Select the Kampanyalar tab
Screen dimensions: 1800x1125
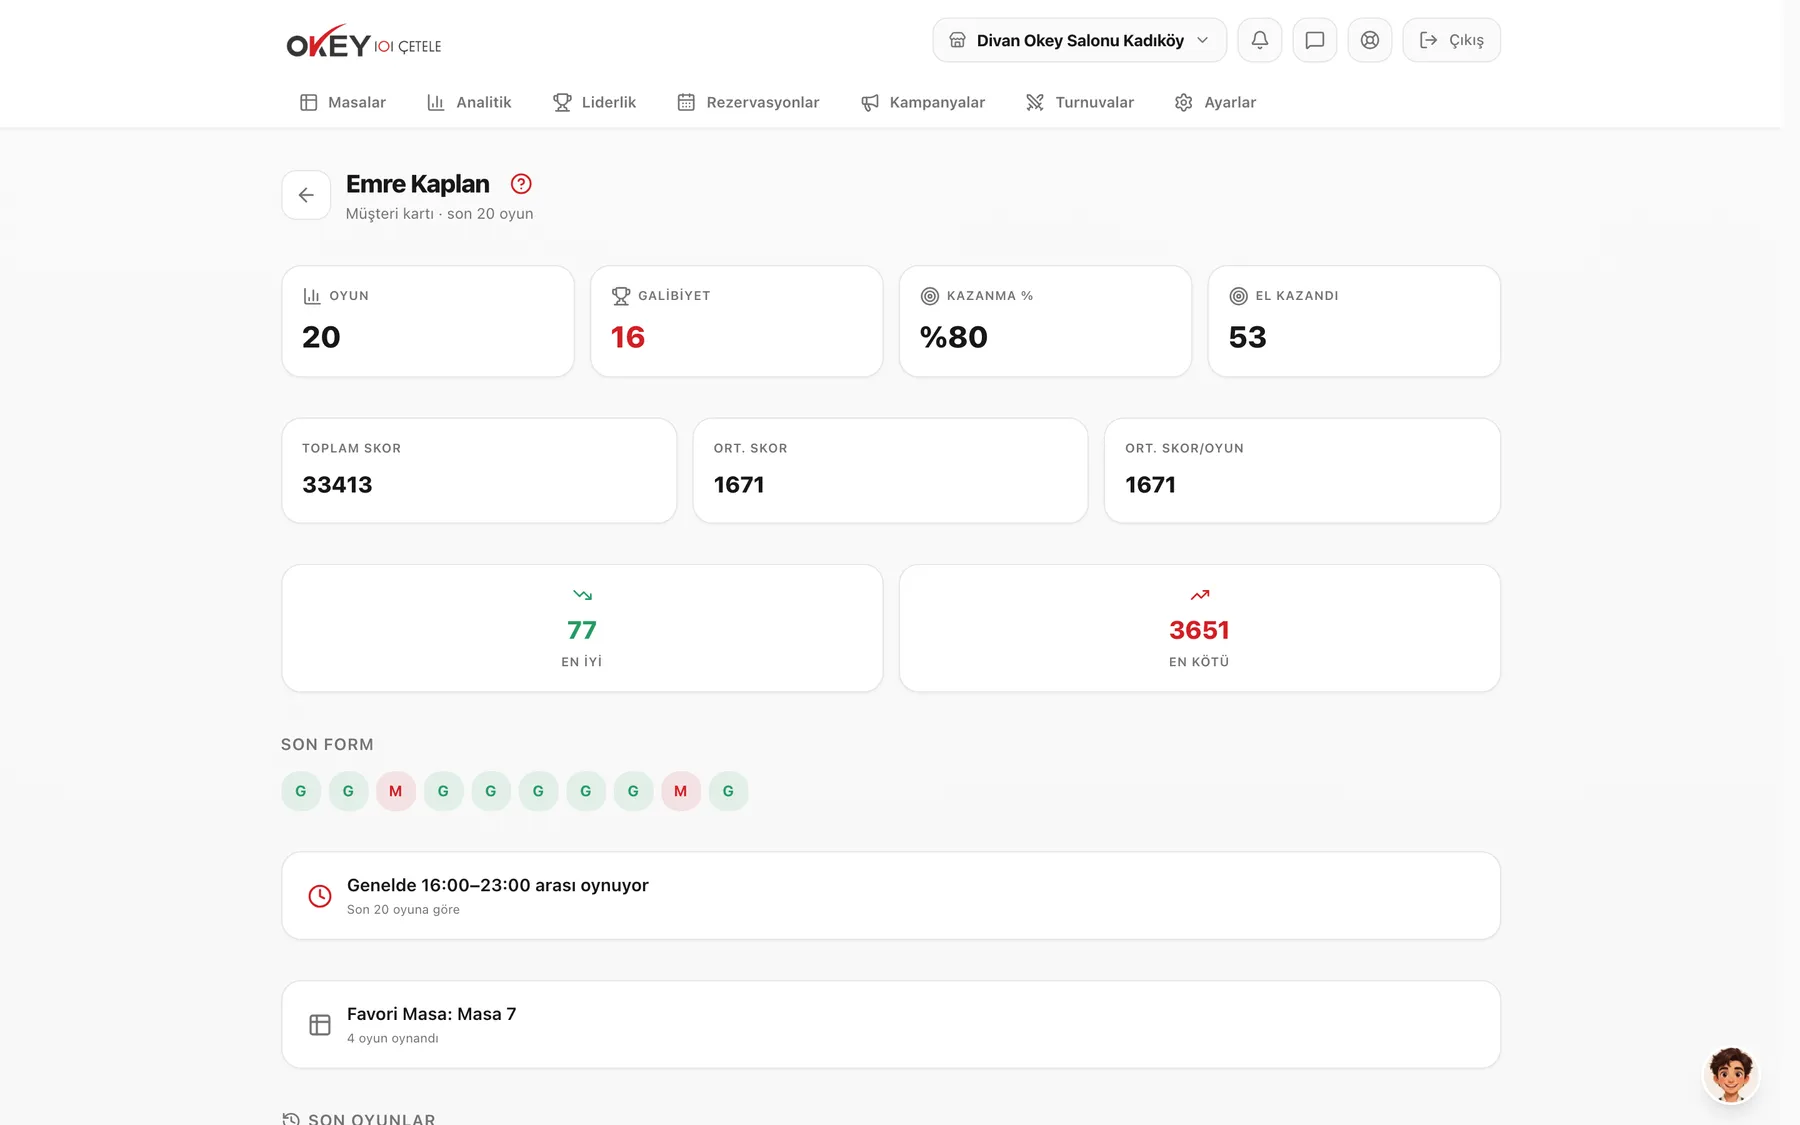click(923, 102)
